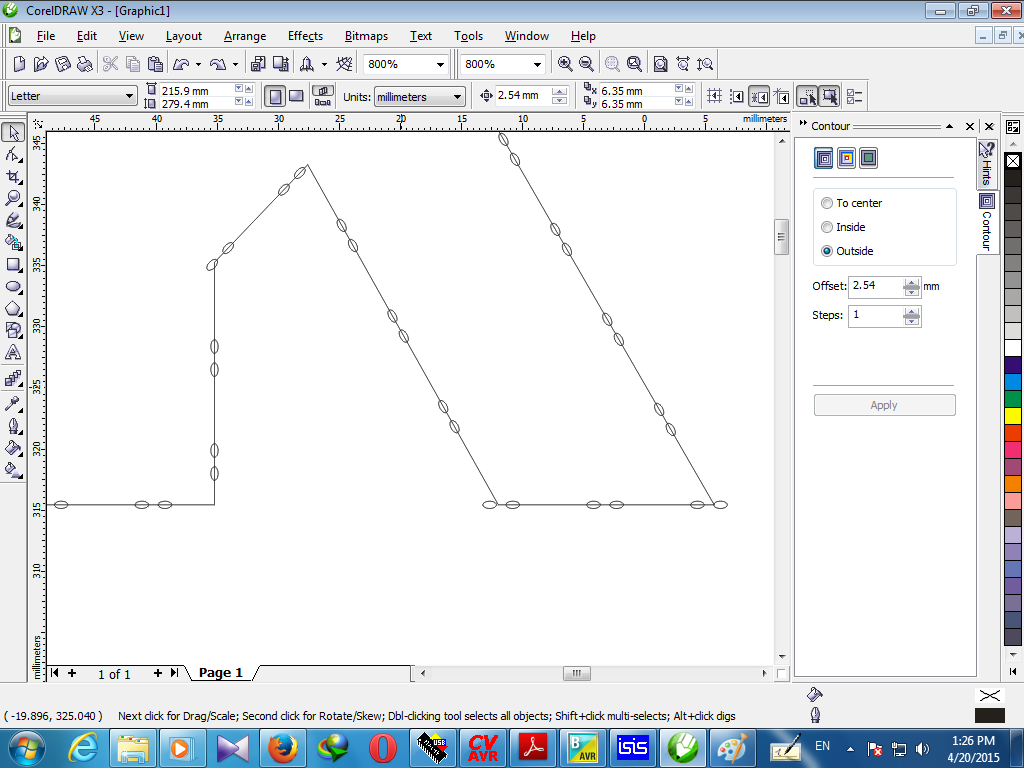
Task: Pick the yellow swatch in the palette
Action: tap(1013, 414)
